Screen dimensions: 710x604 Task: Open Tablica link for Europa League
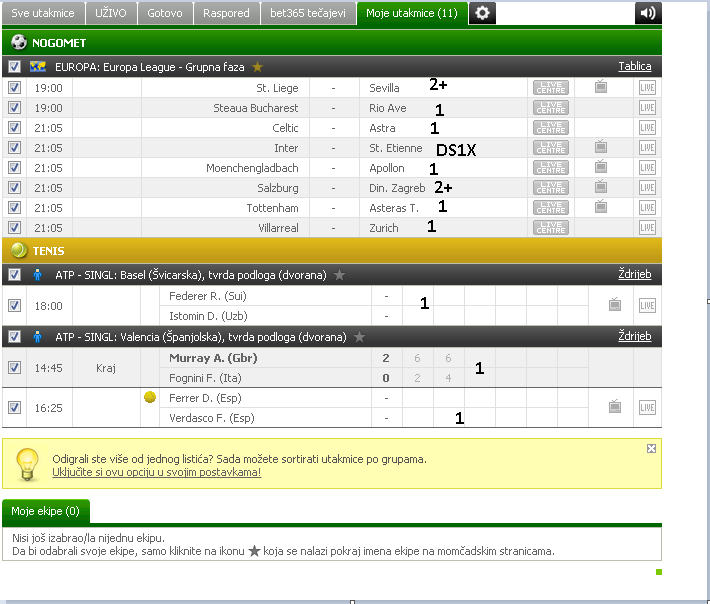(x=634, y=67)
